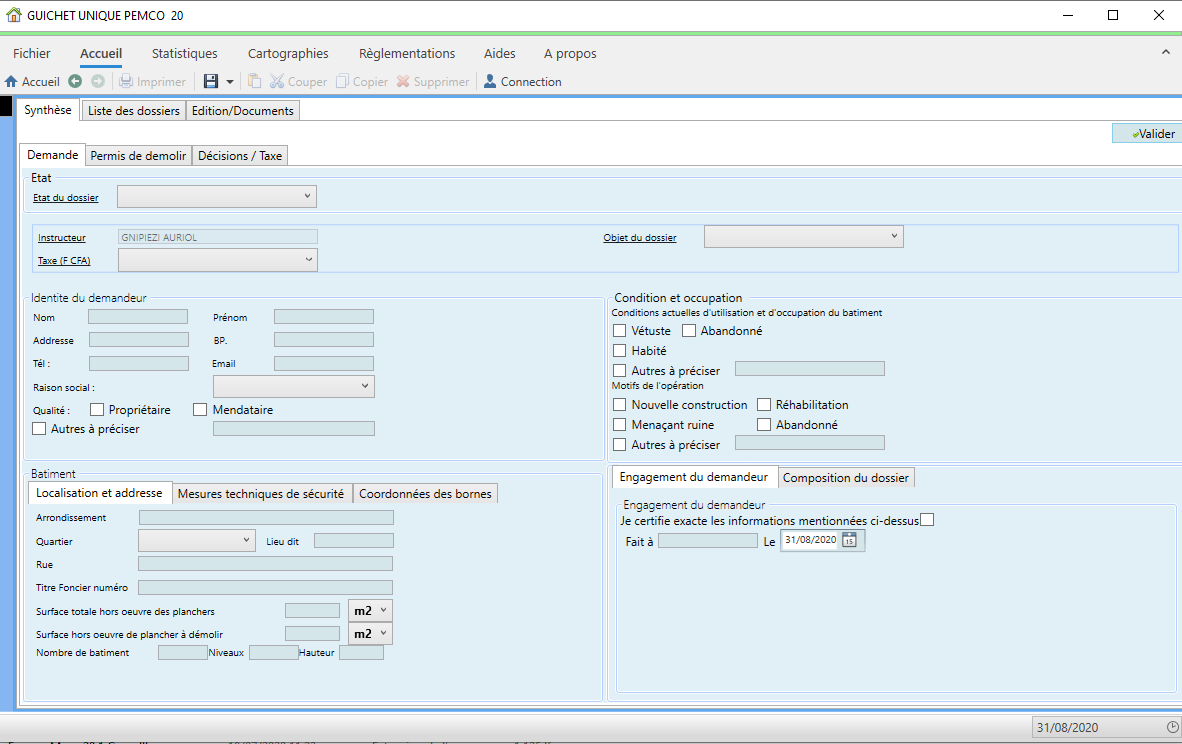Tick the Habité checkbox
Screen dimensions: 1182x744
tap(620, 351)
